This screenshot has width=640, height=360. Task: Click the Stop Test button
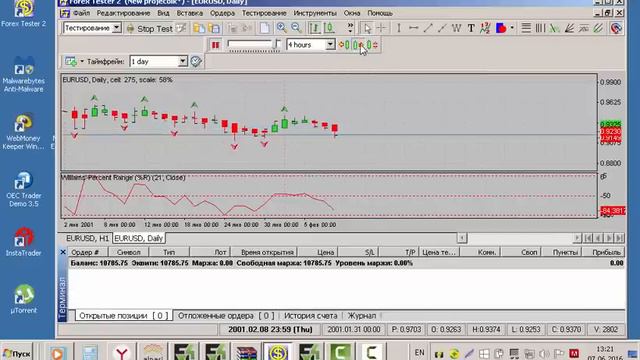coord(150,28)
